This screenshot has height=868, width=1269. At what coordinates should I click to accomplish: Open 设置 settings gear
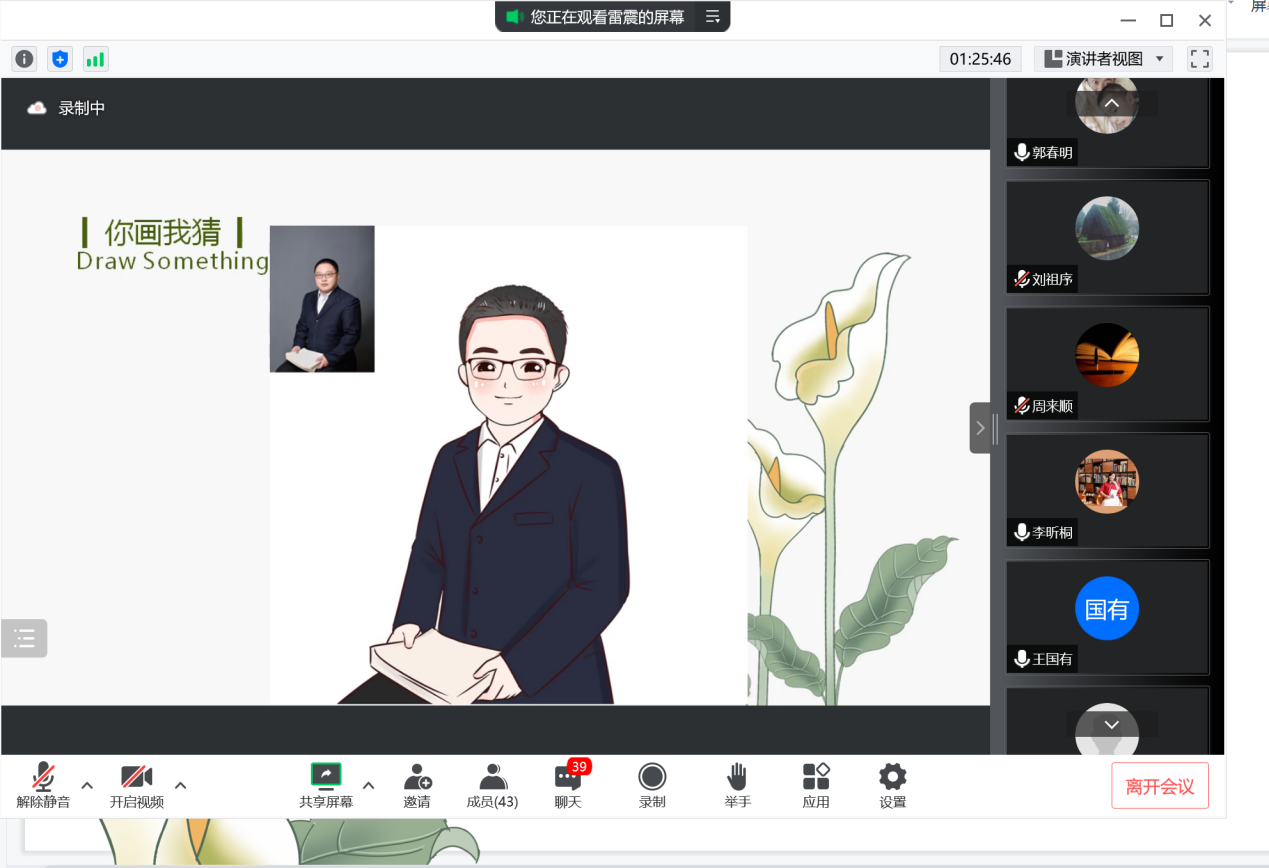pyautogui.click(x=892, y=786)
